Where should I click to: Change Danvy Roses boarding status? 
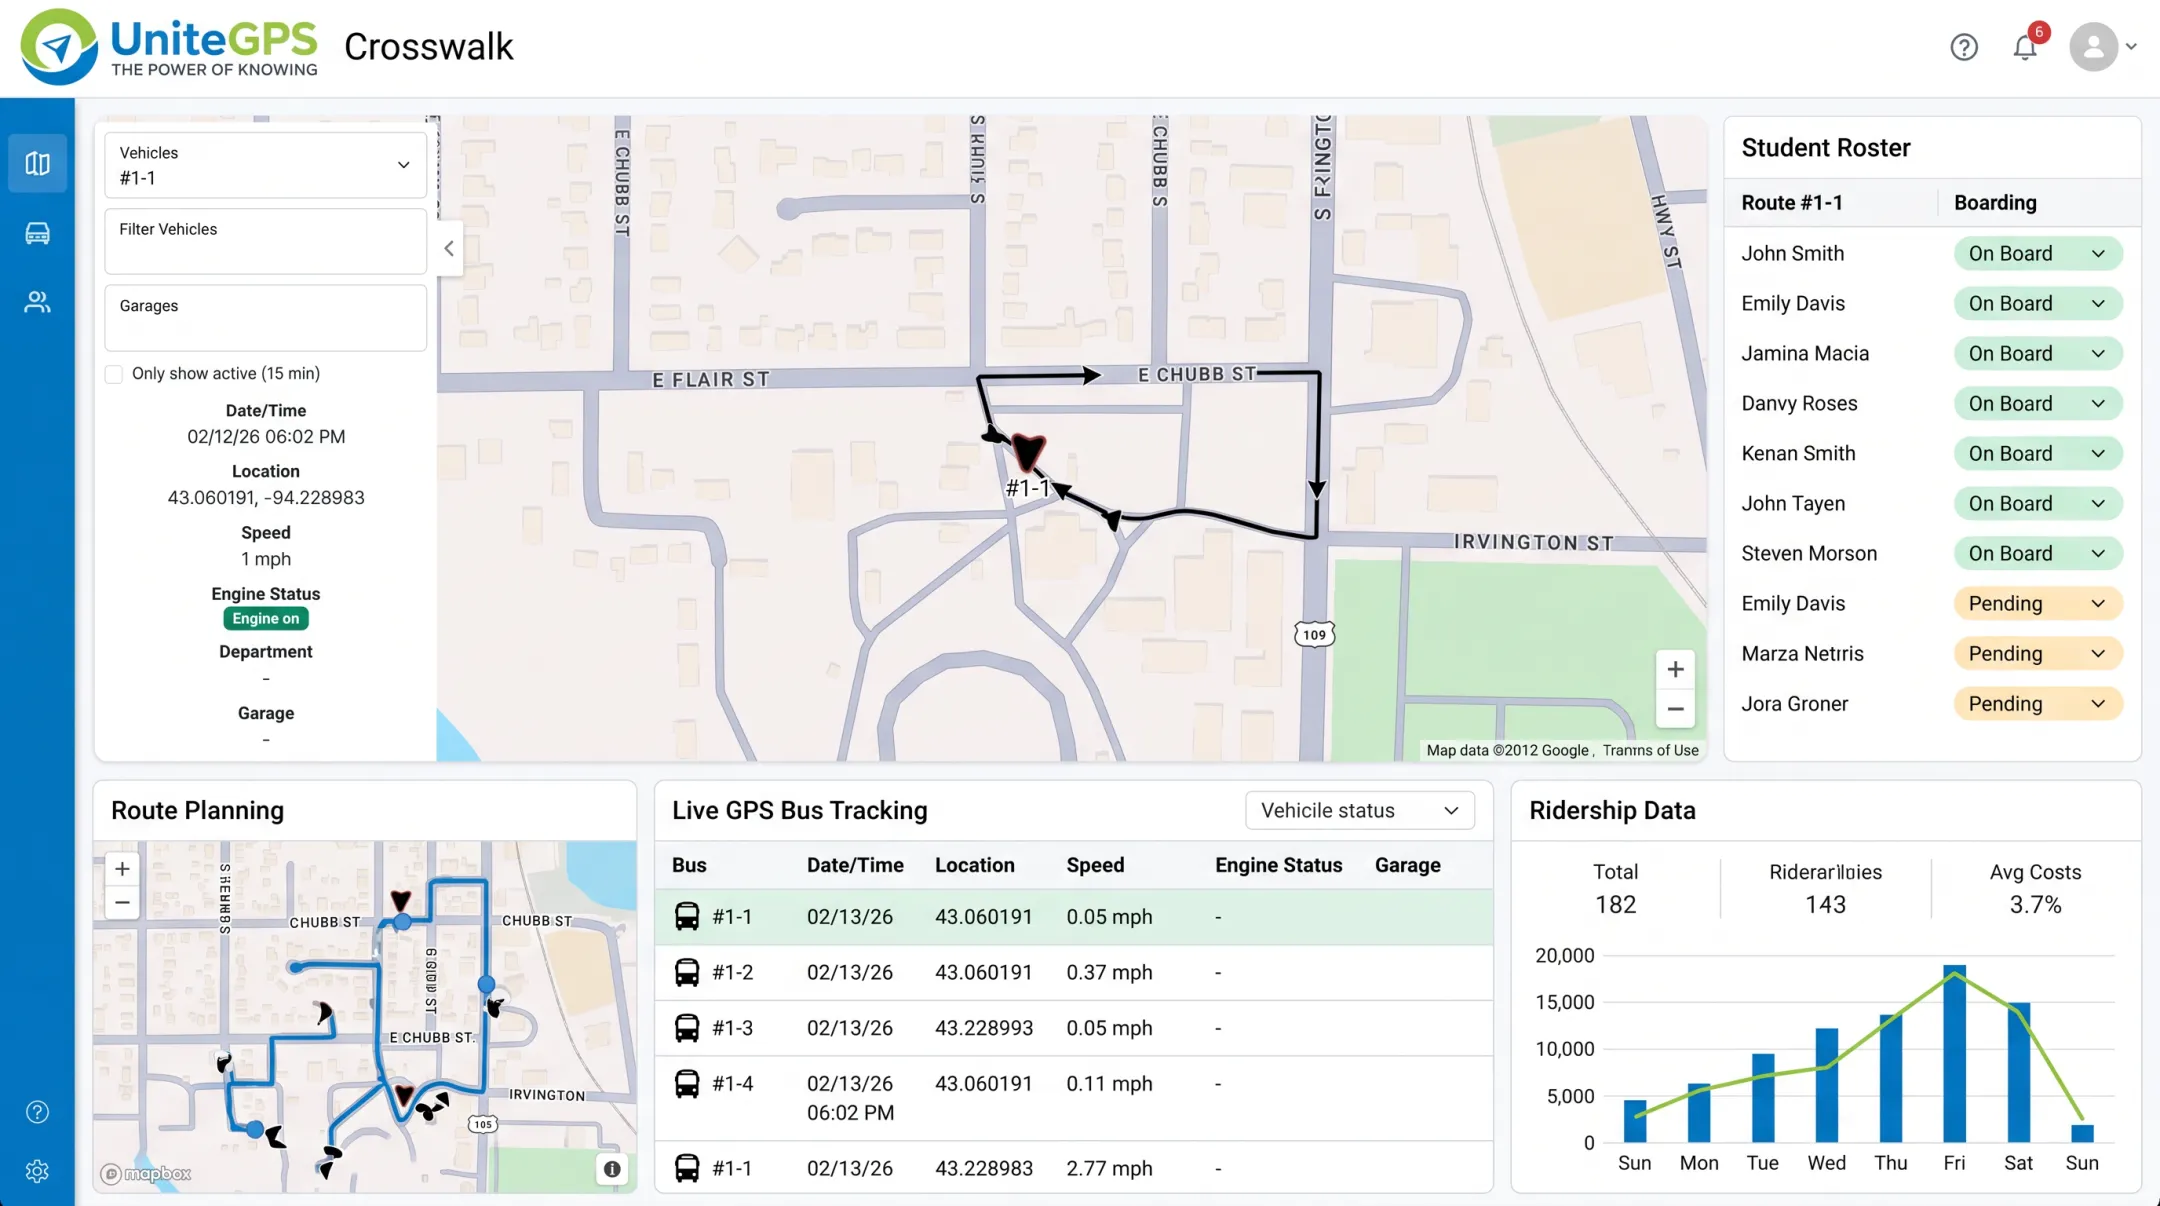pyautogui.click(x=2037, y=403)
